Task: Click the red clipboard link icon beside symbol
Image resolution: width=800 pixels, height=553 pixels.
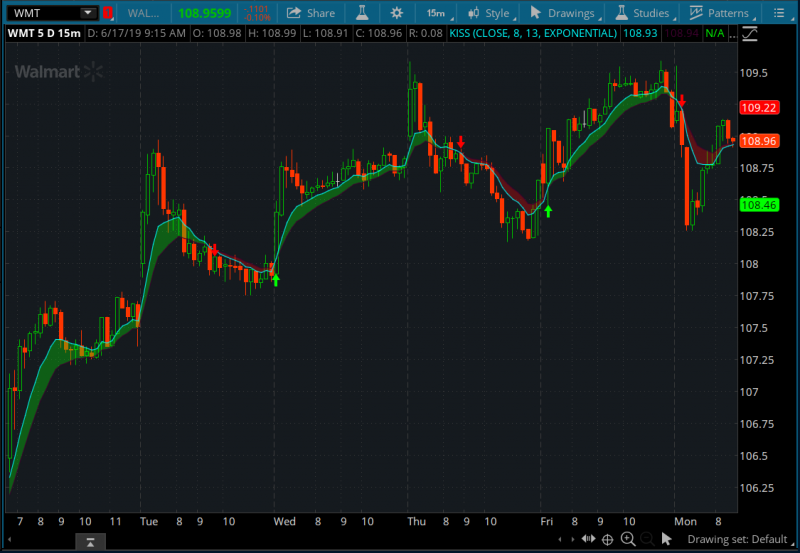Action: (x=107, y=13)
